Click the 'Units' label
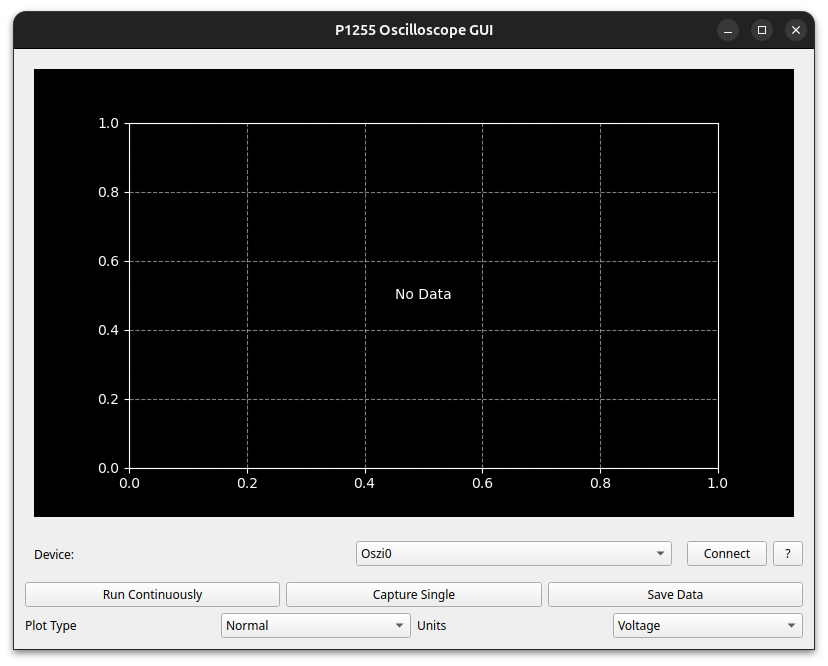The height and width of the screenshot is (666, 828). [431, 625]
